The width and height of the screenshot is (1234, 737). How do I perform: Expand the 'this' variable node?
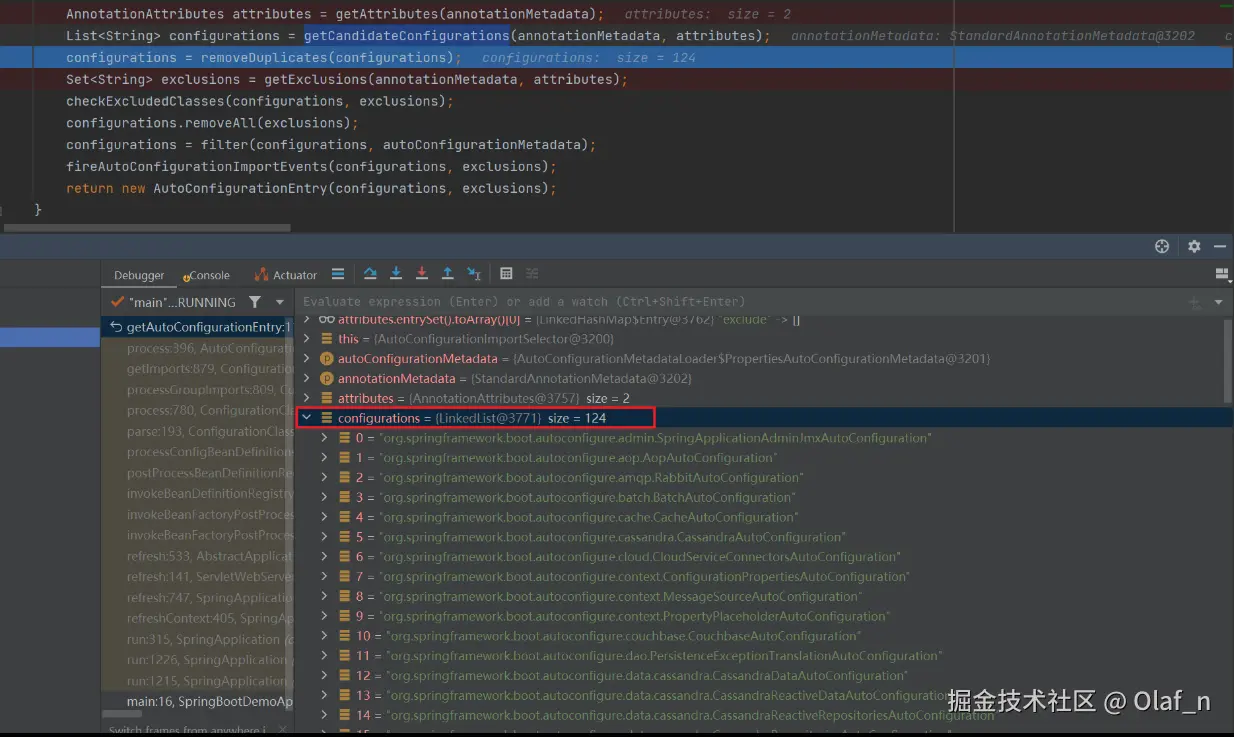[307, 339]
